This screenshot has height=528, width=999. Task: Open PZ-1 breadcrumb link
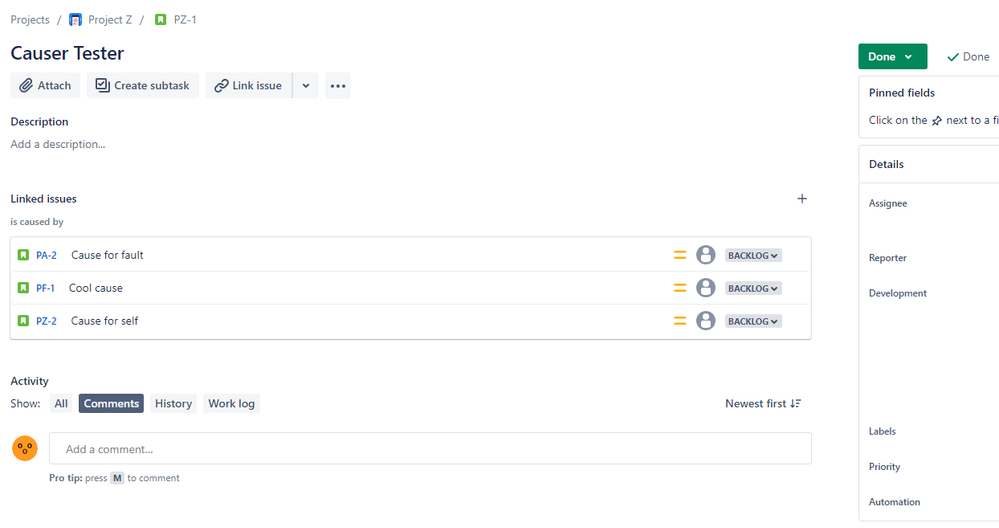[x=185, y=20]
